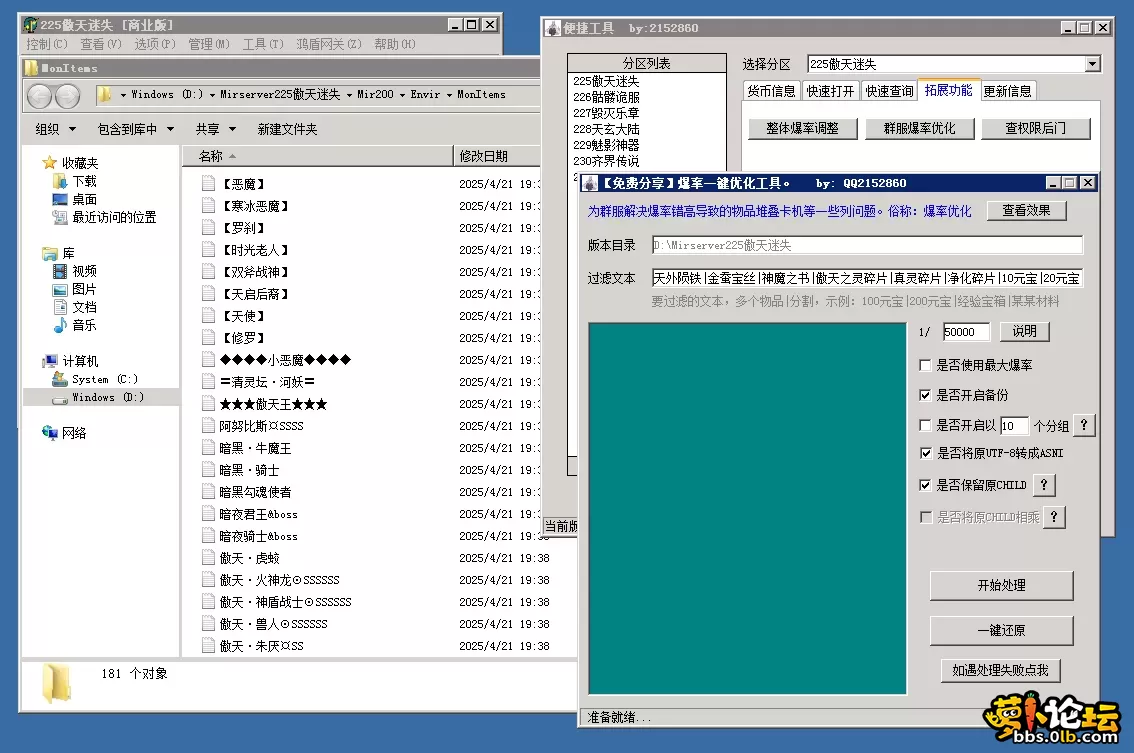Click the explorer Back navigation arrow
Image resolution: width=1134 pixels, height=753 pixels.
click(x=40, y=95)
